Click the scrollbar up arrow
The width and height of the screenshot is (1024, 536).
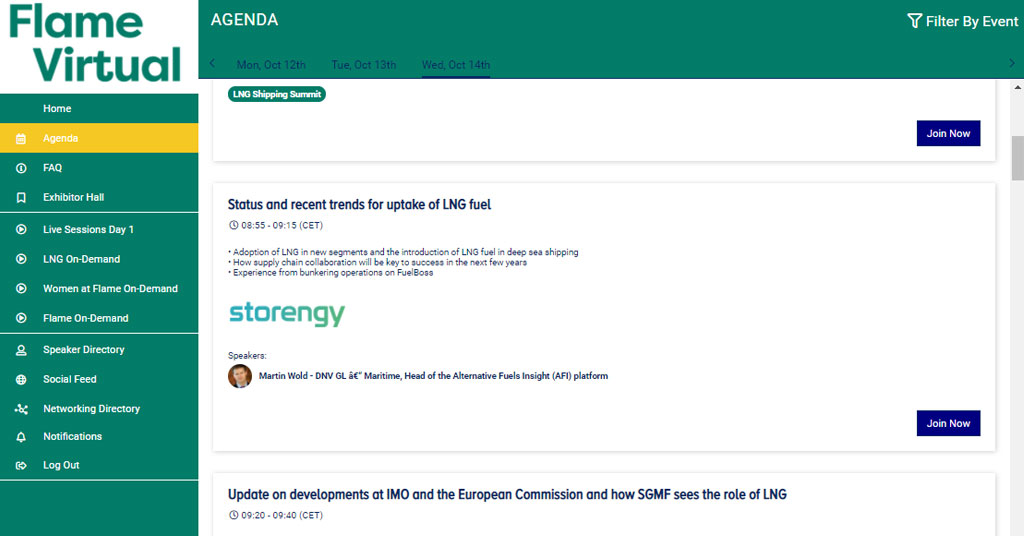coord(1017,87)
